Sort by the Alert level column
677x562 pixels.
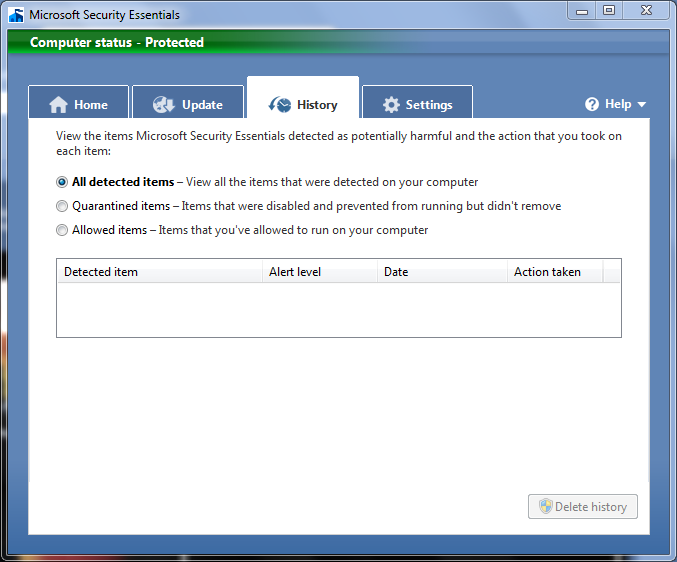[x=320, y=272]
